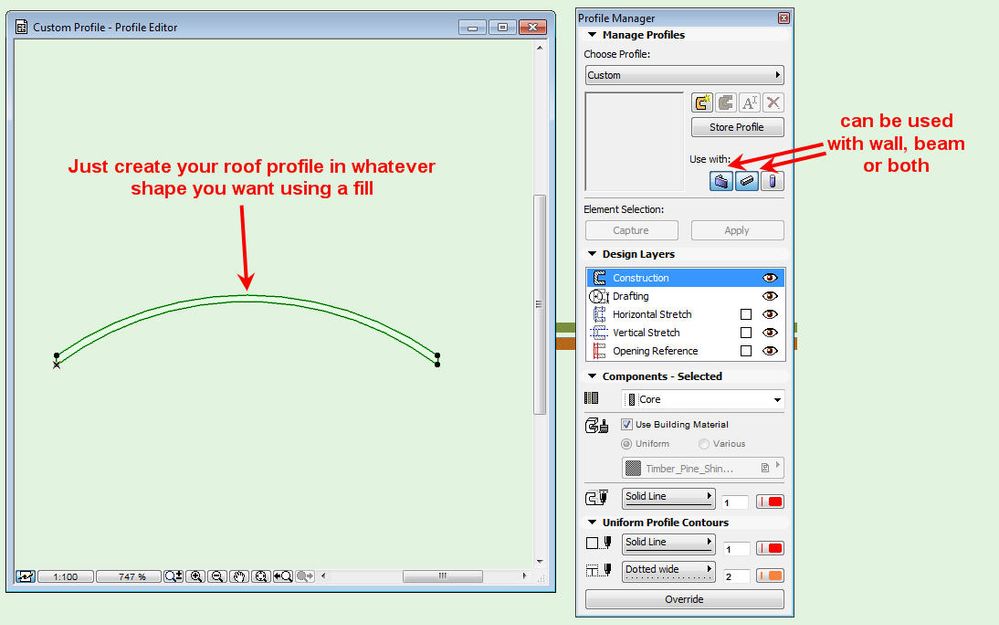Check the Opening Reference checkbox
Viewport: 999px width, 625px height.
tap(746, 351)
